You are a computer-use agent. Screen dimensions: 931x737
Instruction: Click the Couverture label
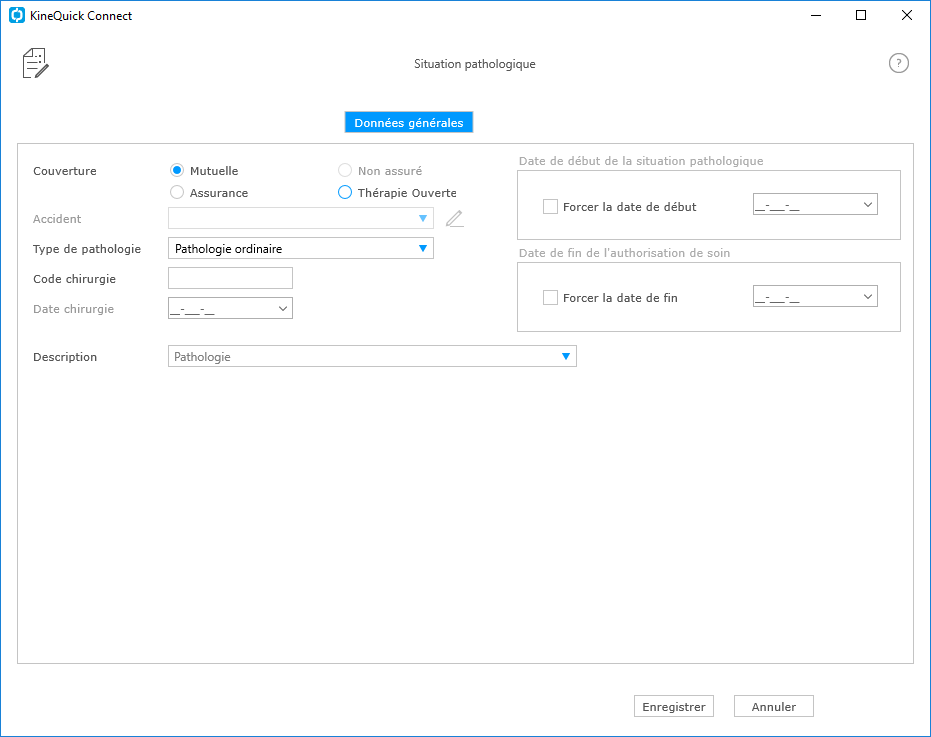(65, 171)
